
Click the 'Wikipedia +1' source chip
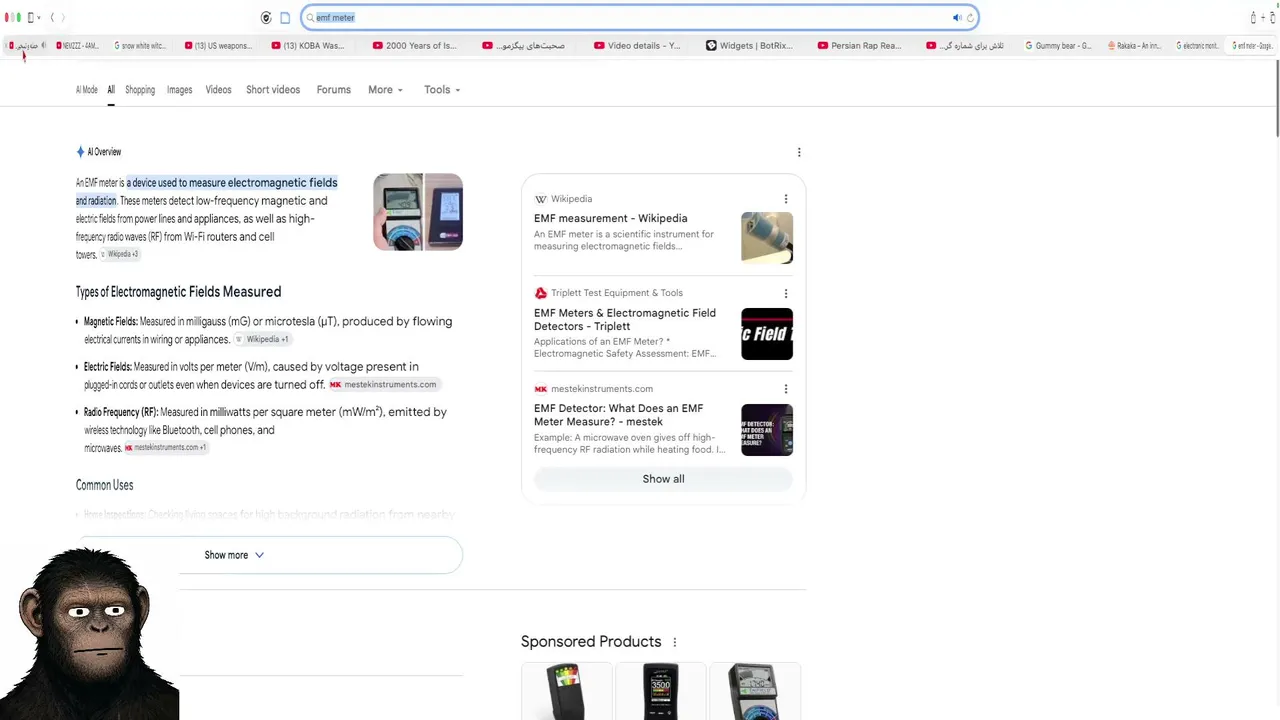[262, 339]
